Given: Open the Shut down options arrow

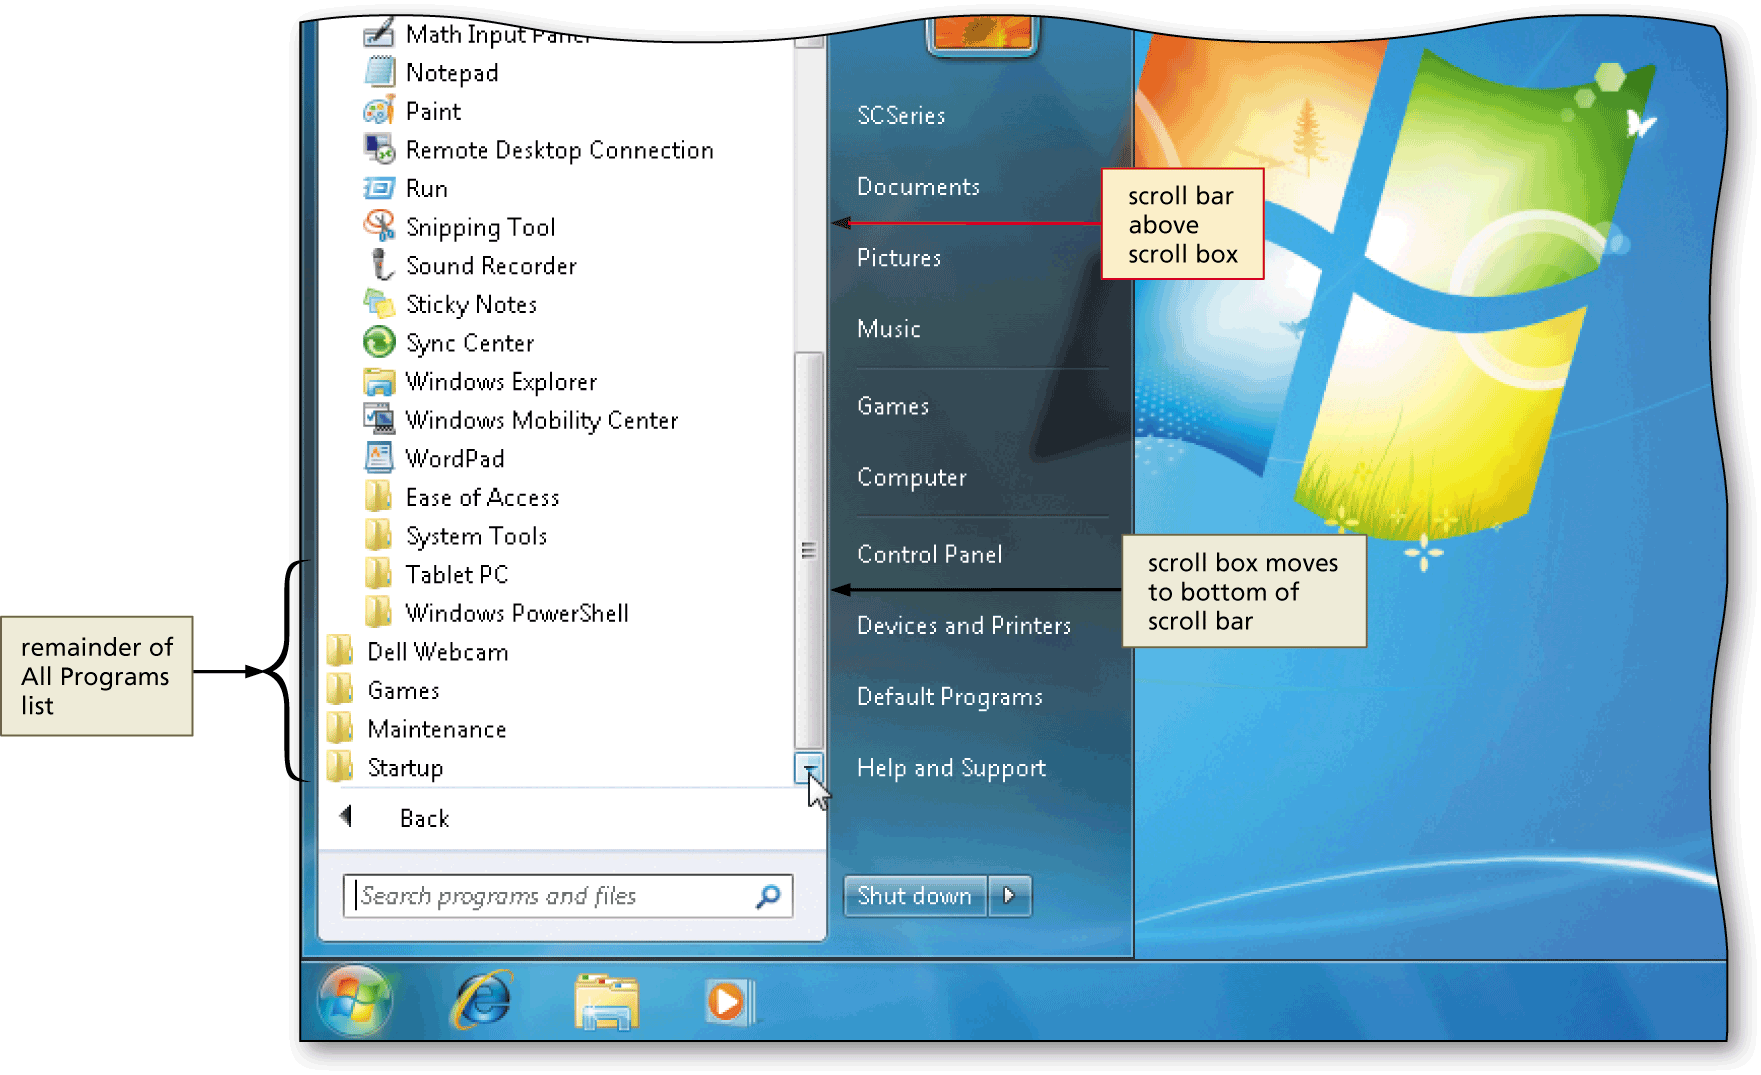Looking at the screenshot, I should (x=1010, y=896).
